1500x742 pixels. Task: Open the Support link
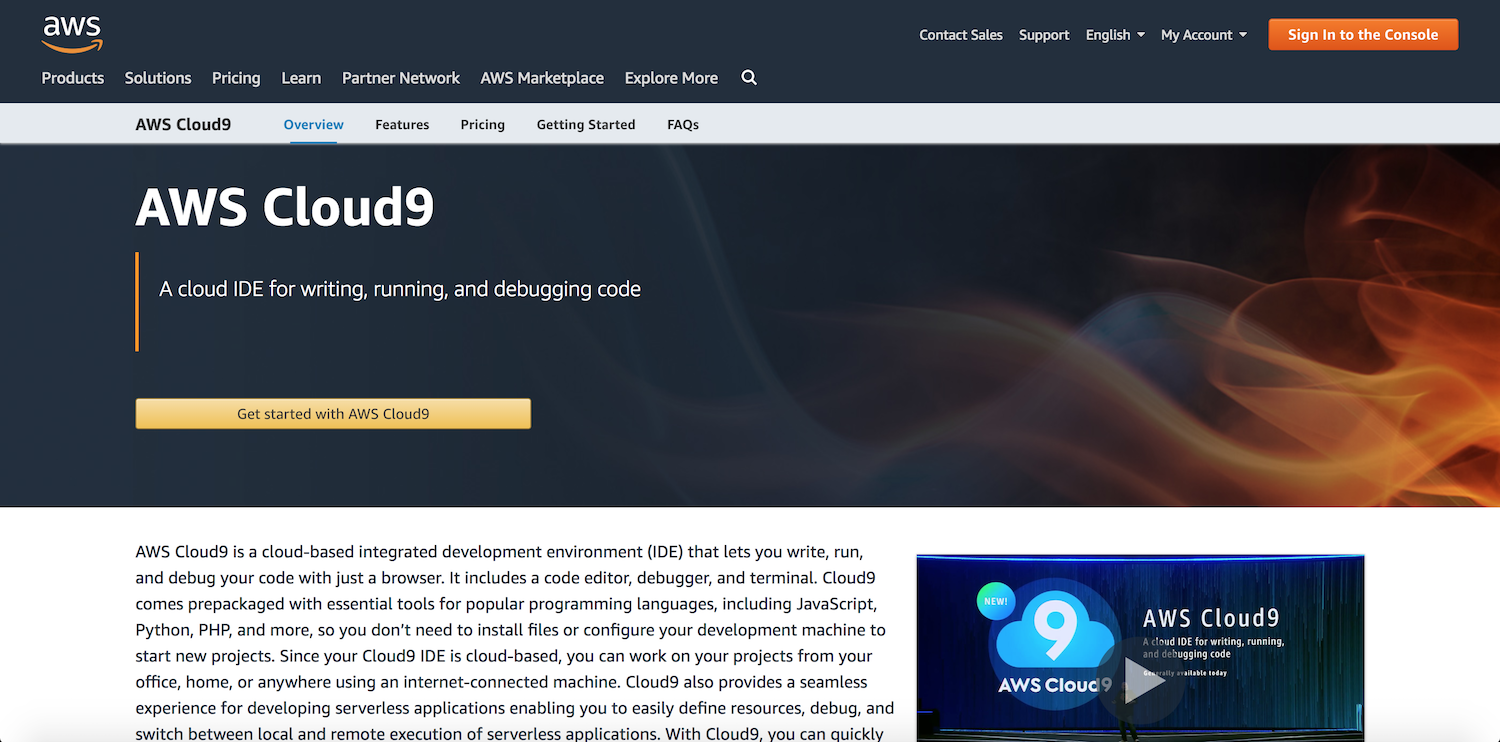(x=1044, y=35)
